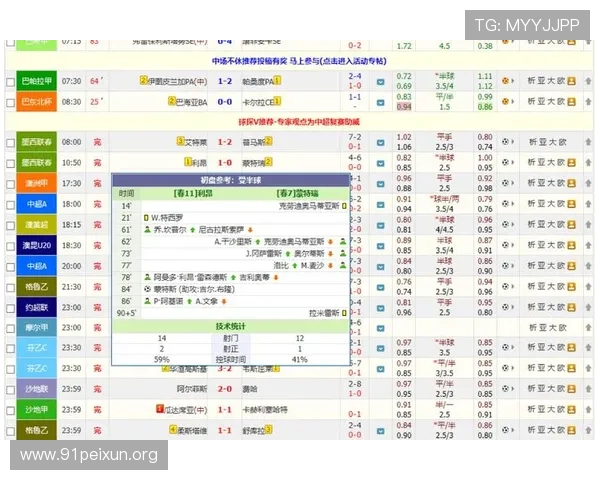Select the checkbox of the 墨西联春 08:00 row
Viewport: 600px width, 480px height.
click(11, 143)
